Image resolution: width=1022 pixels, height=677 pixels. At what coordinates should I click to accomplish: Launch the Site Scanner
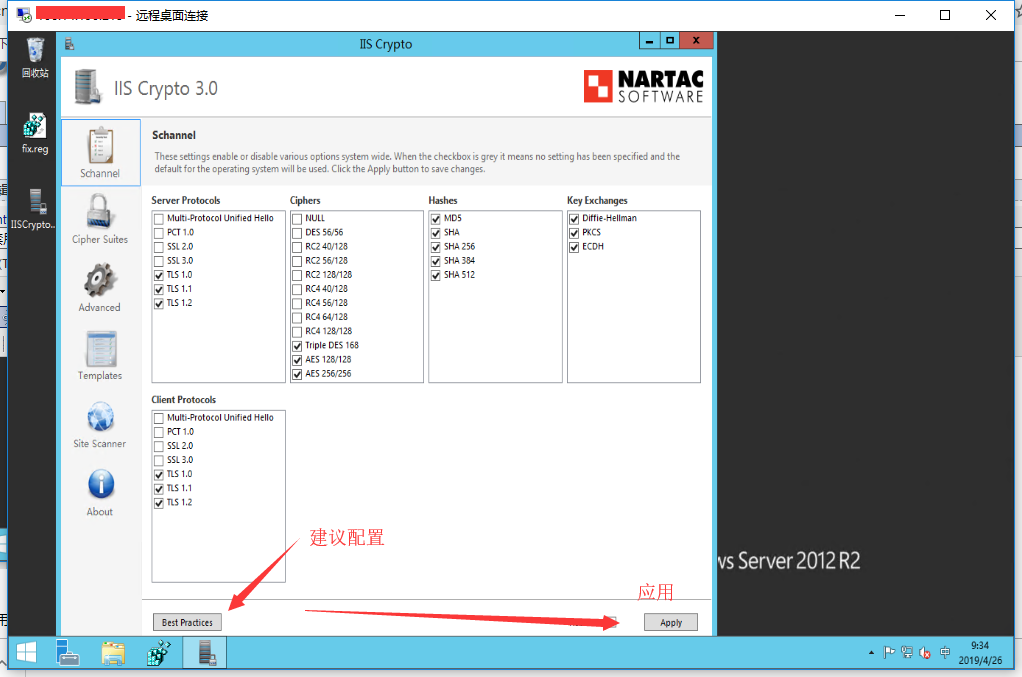click(x=99, y=424)
